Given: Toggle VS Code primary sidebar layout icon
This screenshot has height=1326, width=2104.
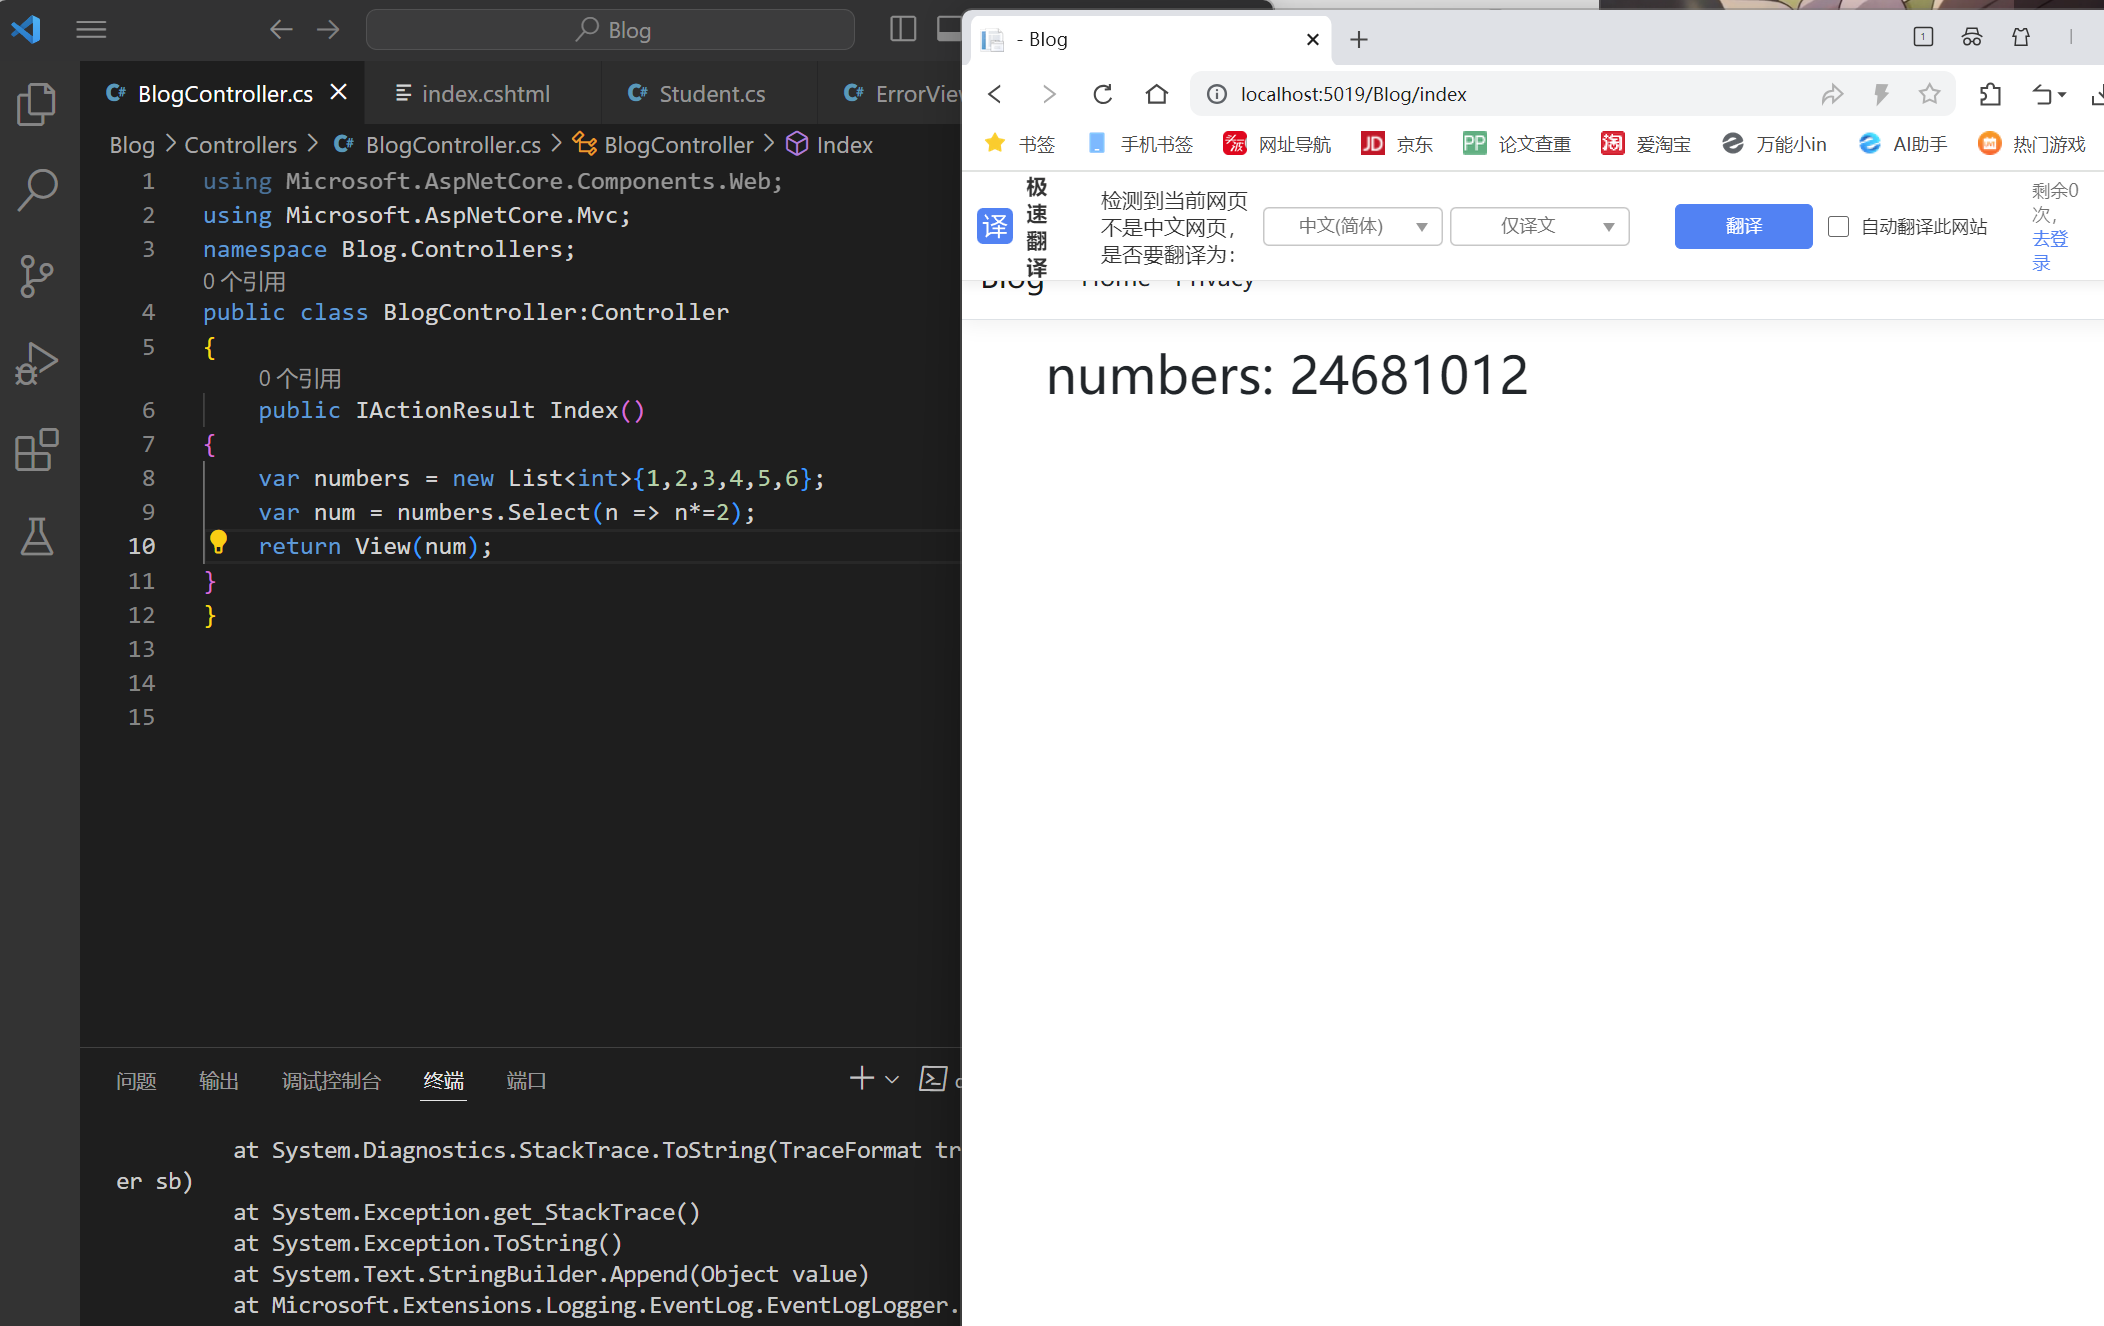Looking at the screenshot, I should [x=902, y=29].
